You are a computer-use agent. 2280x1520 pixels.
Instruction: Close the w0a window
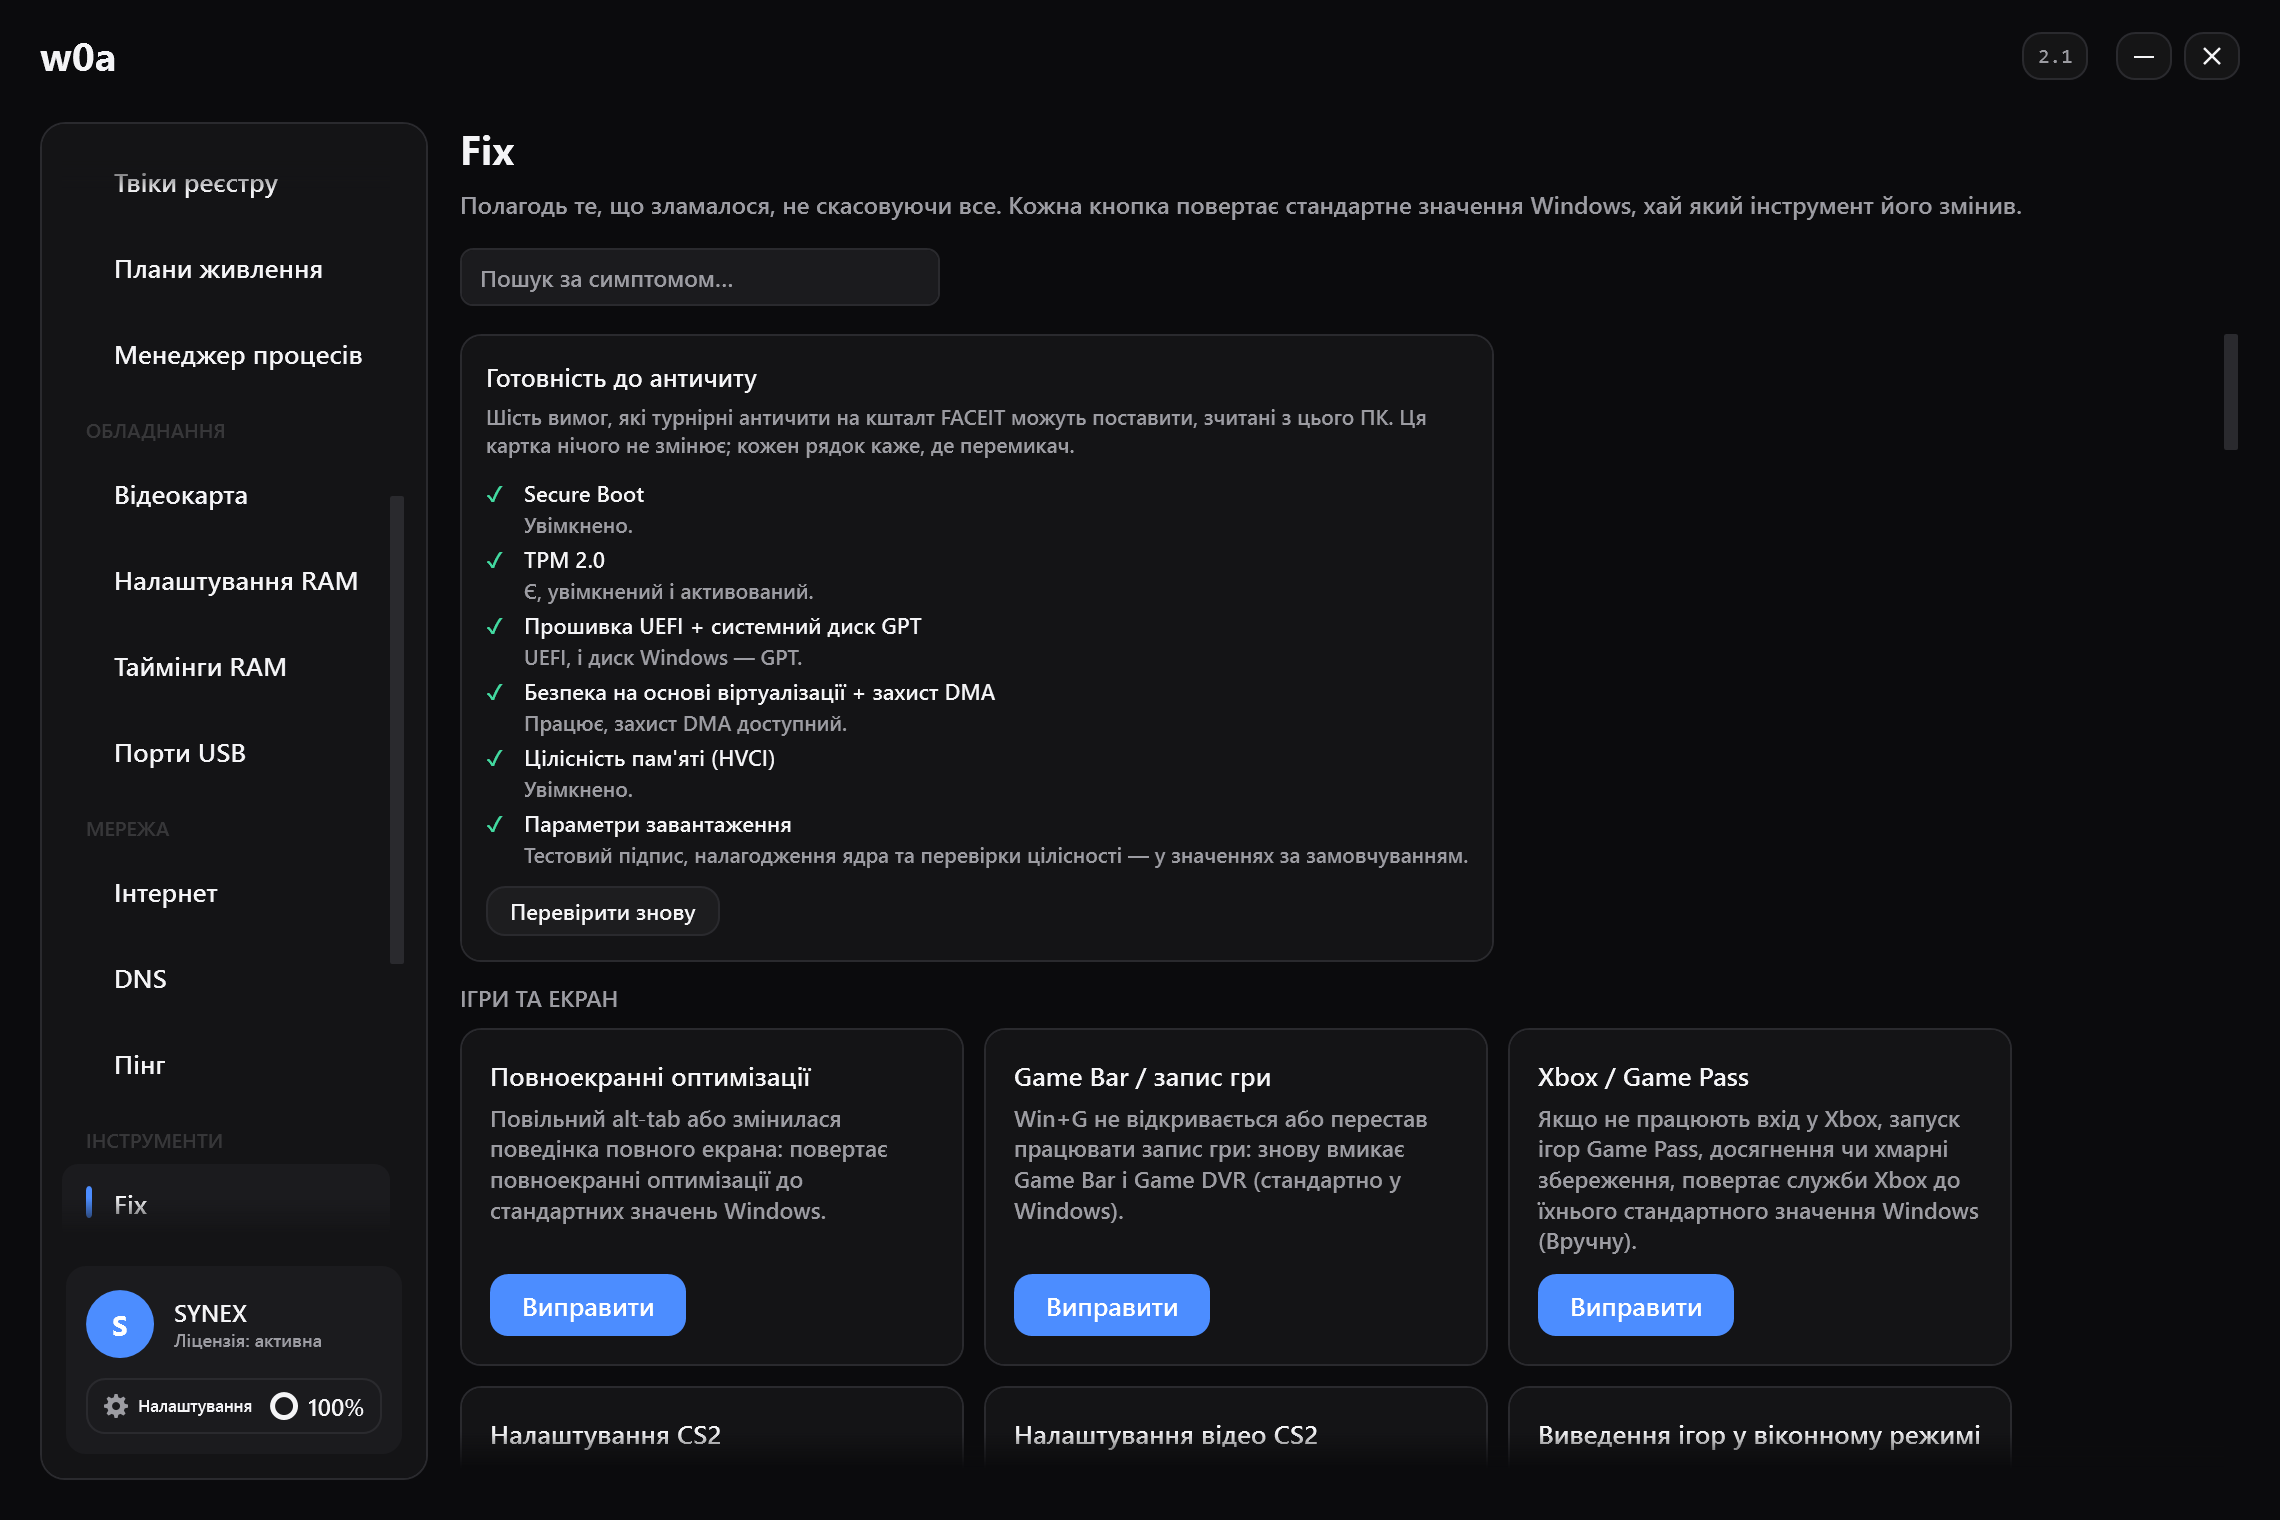click(2211, 57)
